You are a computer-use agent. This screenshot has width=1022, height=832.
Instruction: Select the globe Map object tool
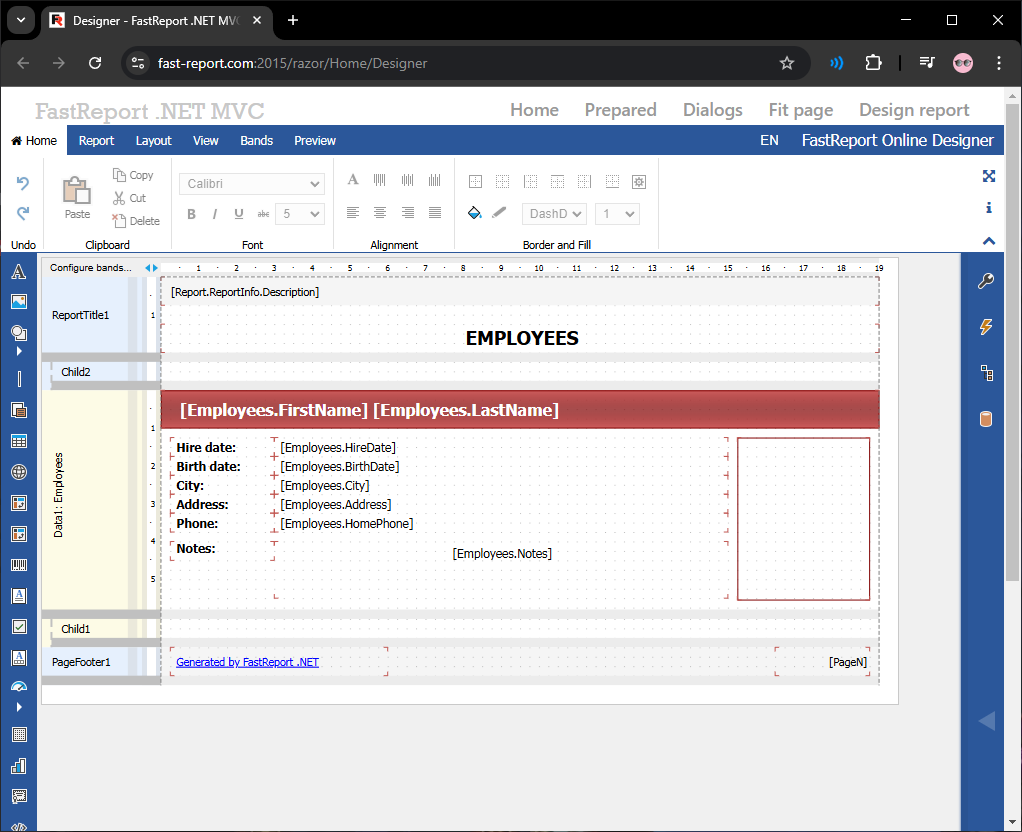point(19,472)
